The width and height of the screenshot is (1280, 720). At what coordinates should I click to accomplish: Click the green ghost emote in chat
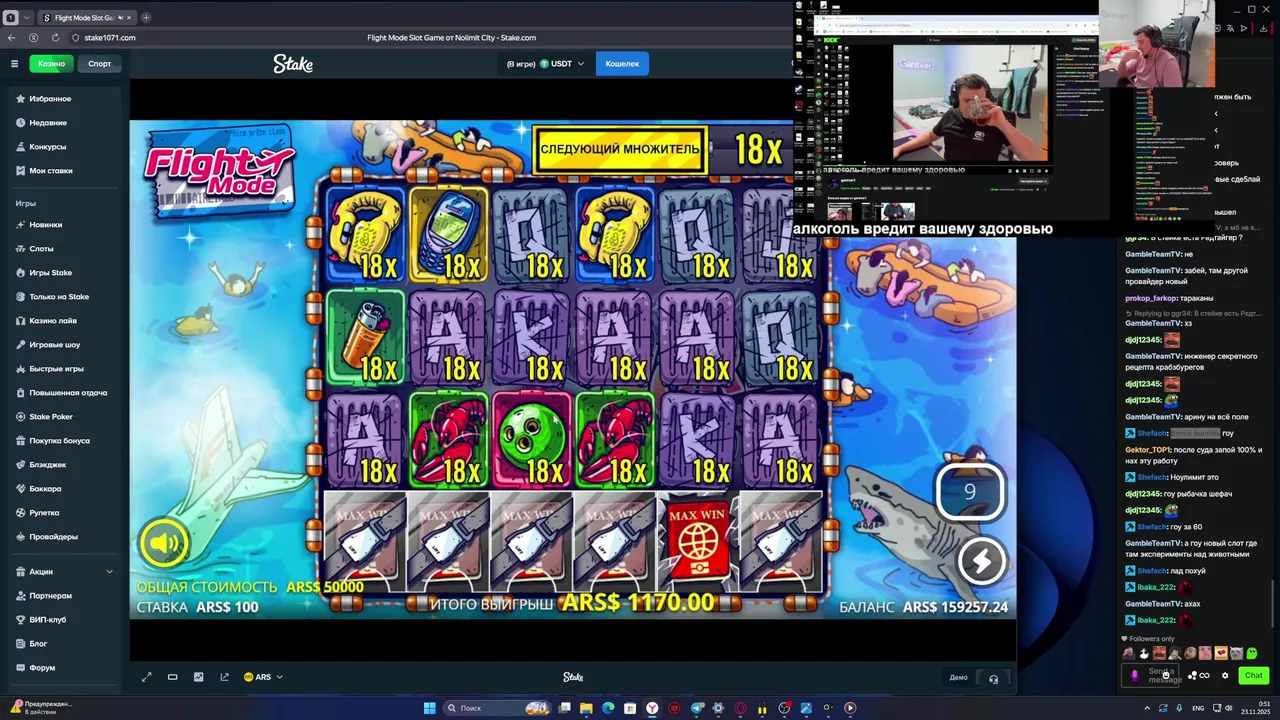click(x=1251, y=653)
